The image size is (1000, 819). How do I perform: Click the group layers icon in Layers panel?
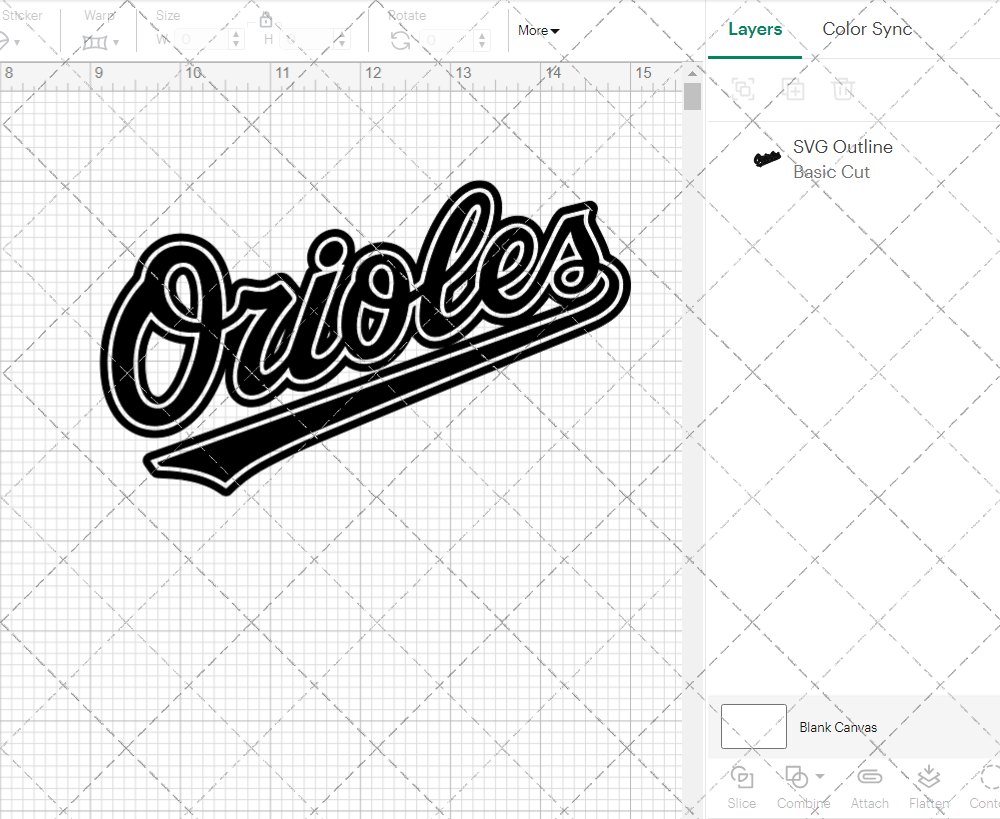point(743,89)
